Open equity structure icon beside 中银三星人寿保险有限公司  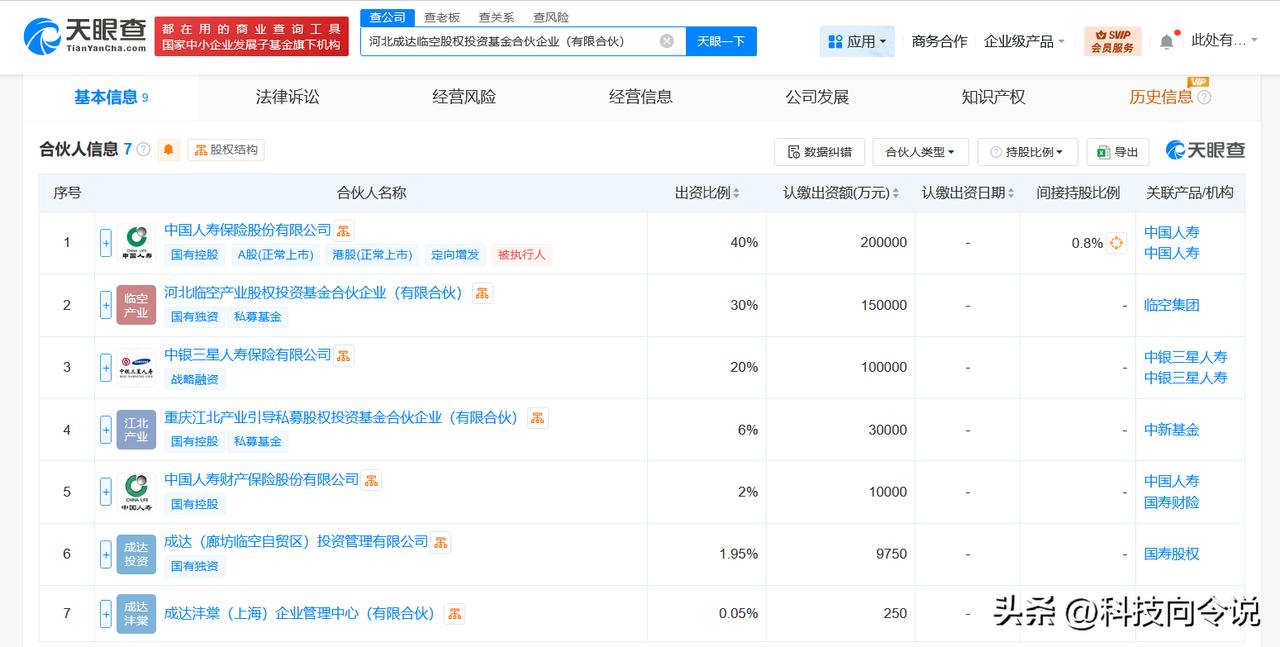[x=344, y=355]
